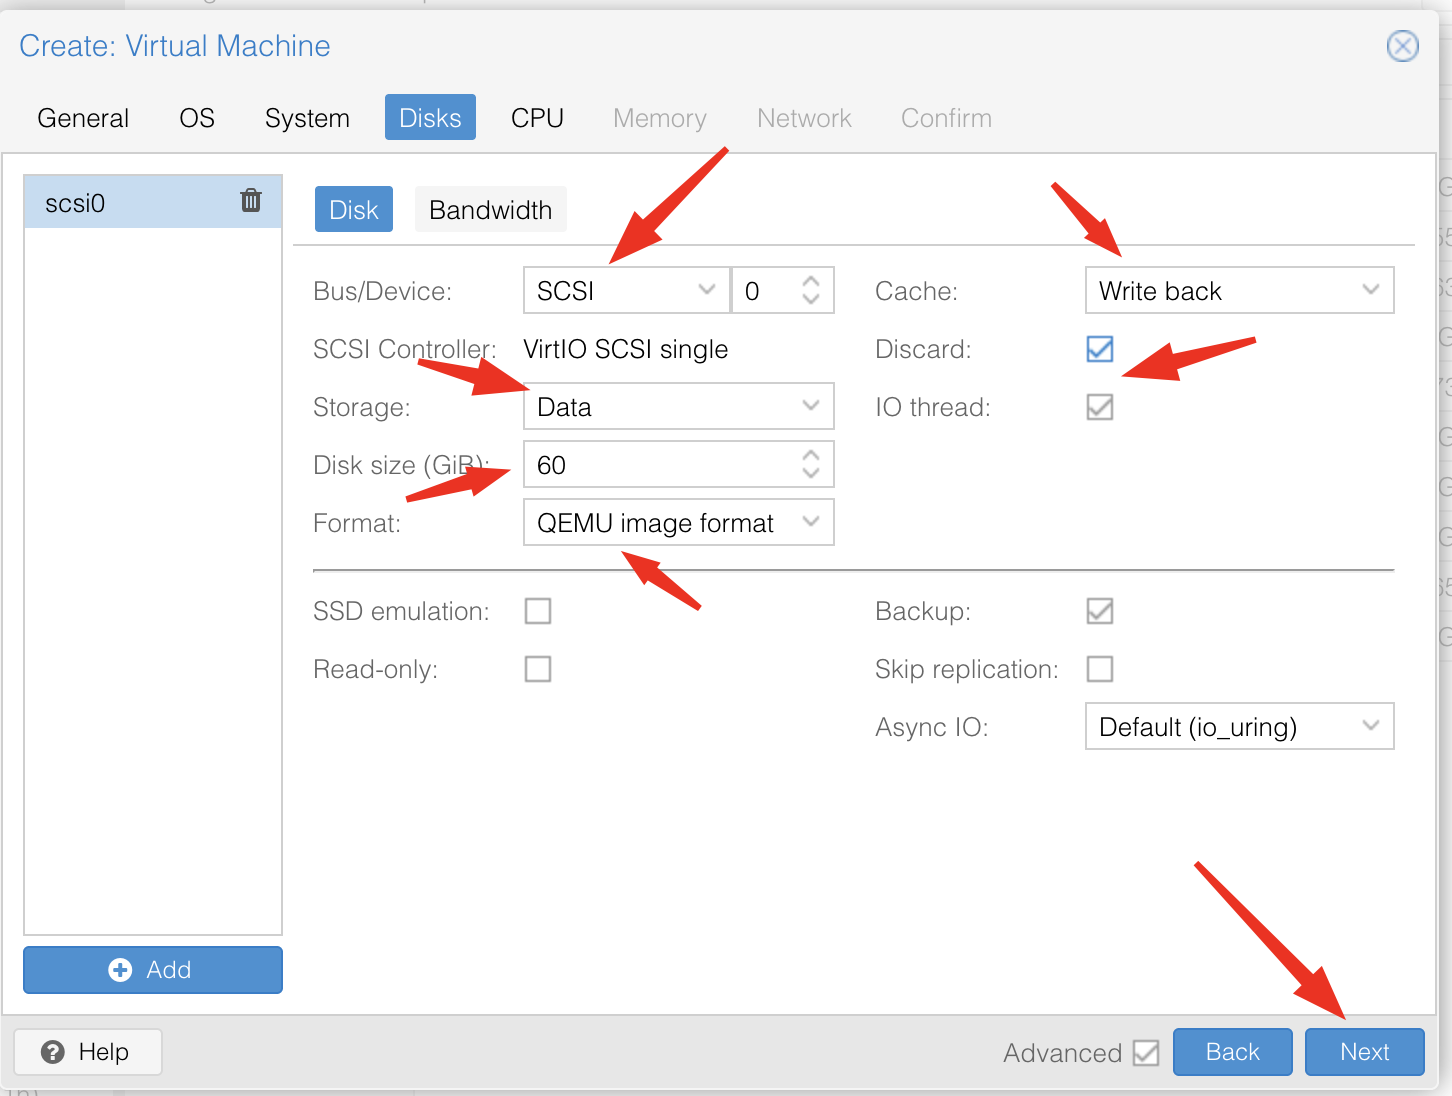Expand the Async IO dropdown
The height and width of the screenshot is (1096, 1452).
[1238, 727]
